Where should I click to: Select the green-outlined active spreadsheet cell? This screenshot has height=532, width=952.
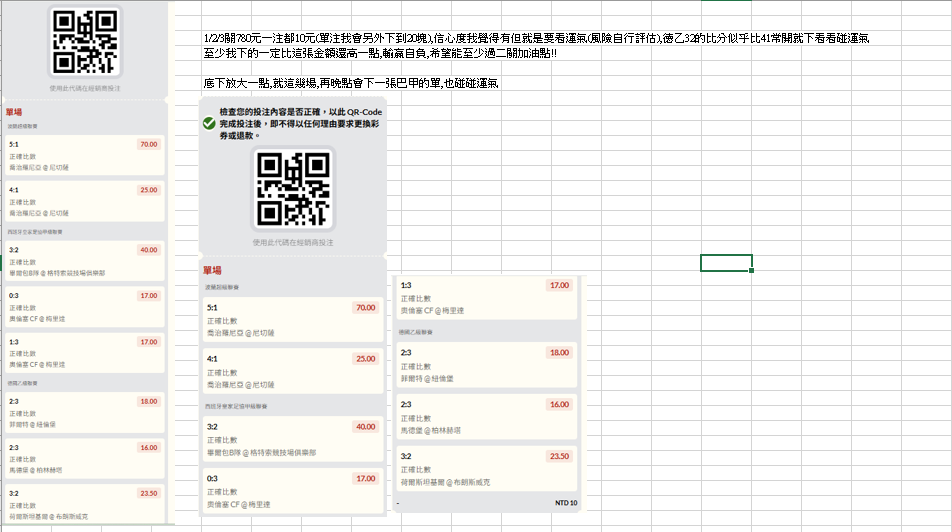pos(726,263)
